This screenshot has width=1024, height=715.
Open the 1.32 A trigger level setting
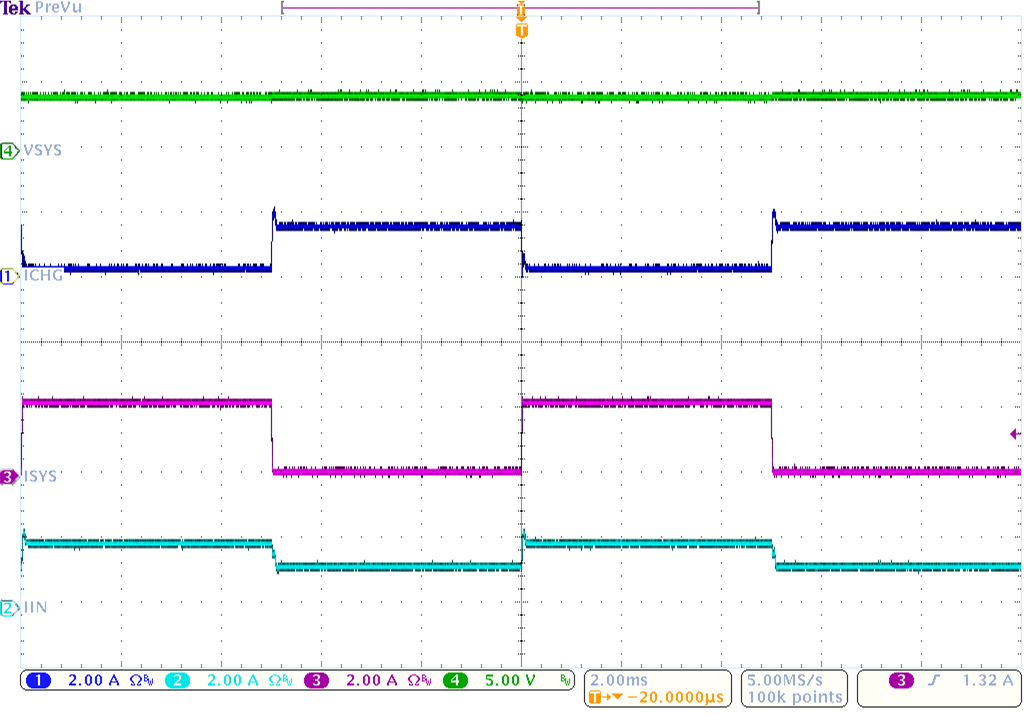990,678
